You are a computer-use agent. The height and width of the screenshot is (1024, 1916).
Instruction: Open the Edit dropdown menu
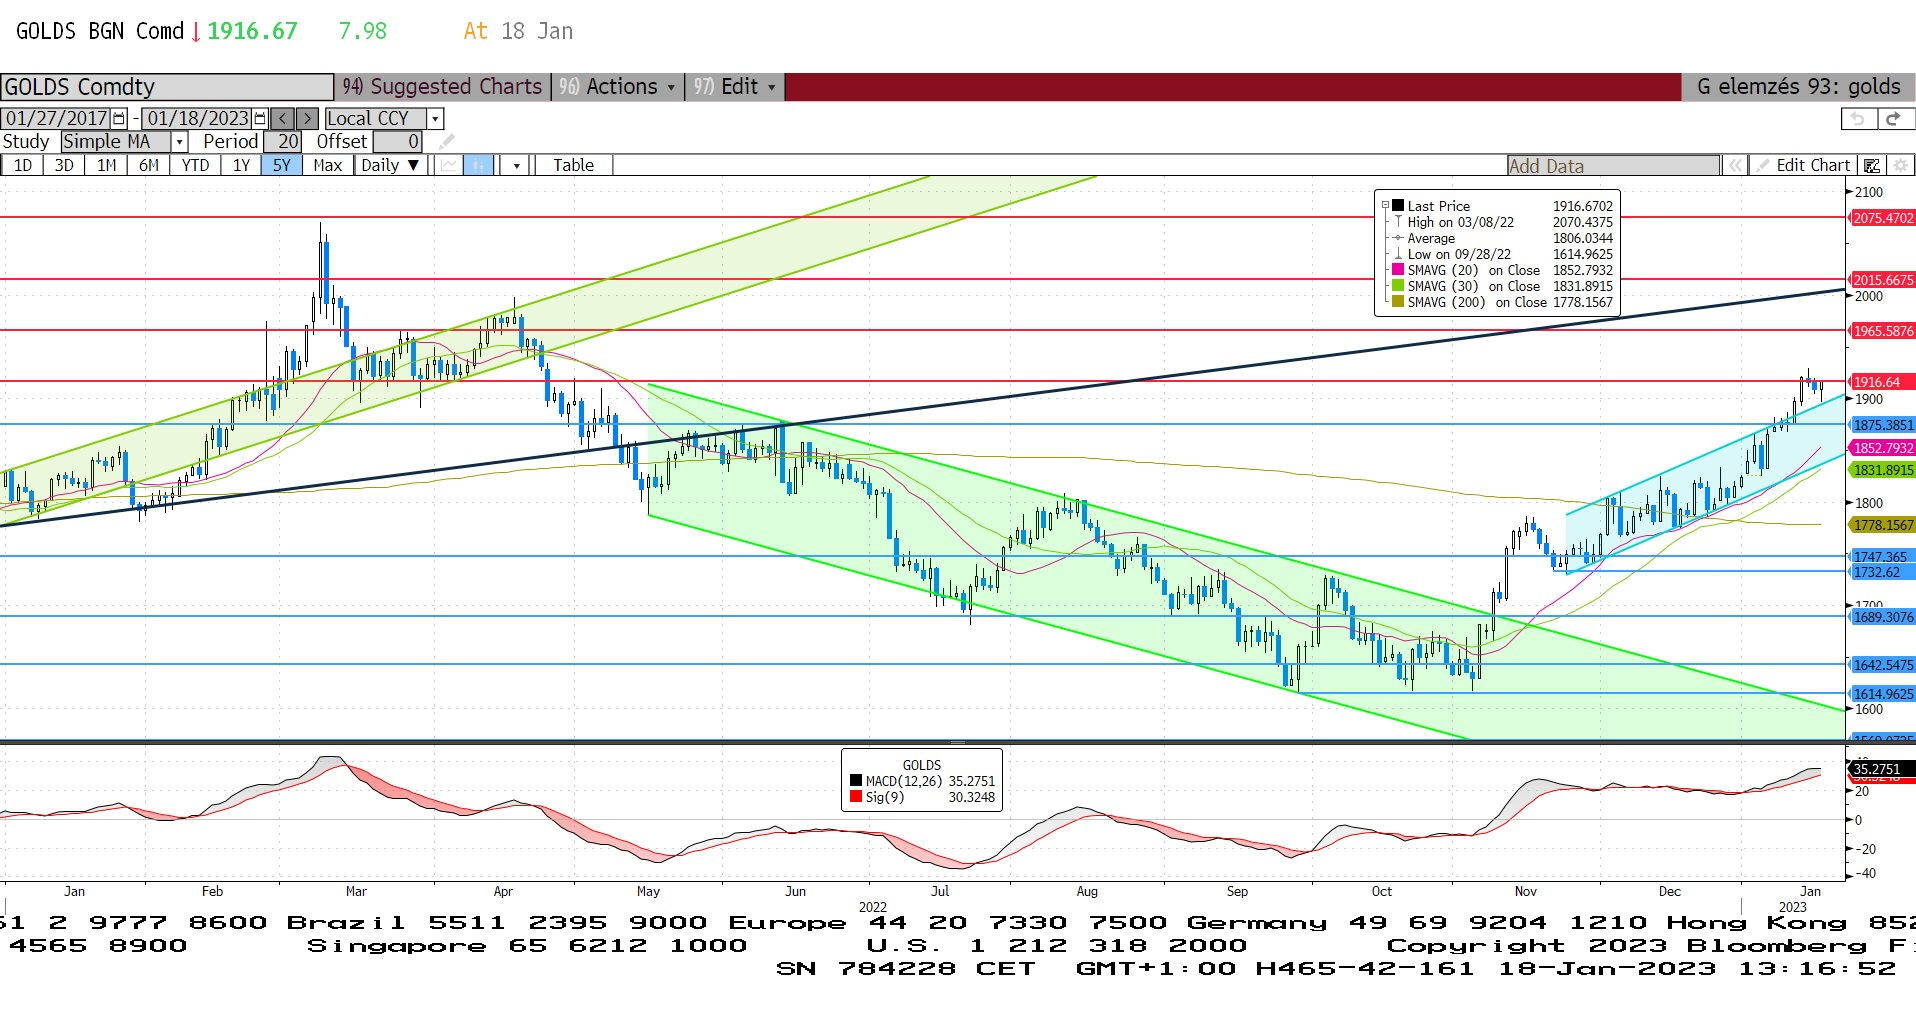pos(736,87)
